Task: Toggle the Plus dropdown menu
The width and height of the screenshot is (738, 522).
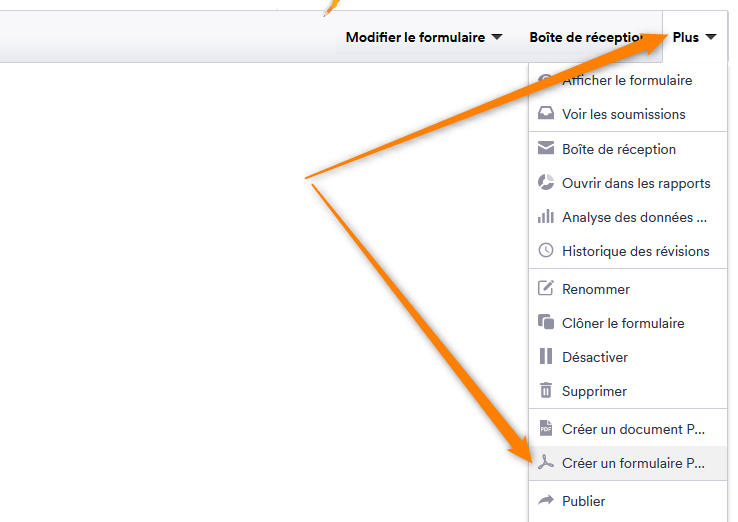Action: (x=694, y=37)
